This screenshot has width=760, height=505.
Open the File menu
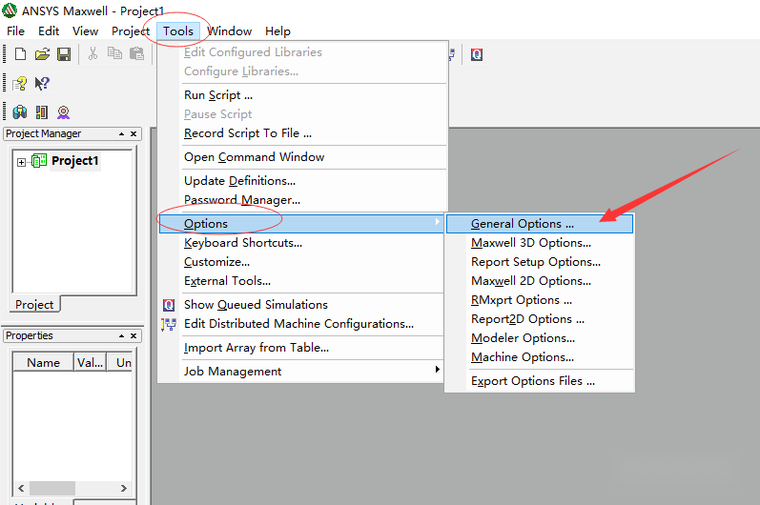click(16, 31)
